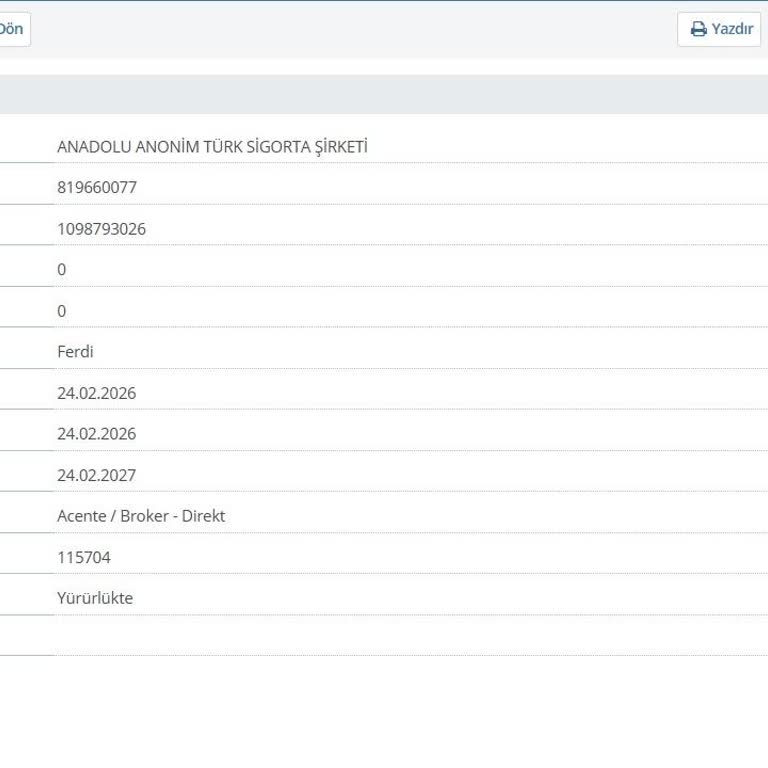The width and height of the screenshot is (768, 768).
Task: Select the value 1098793026
Action: (x=101, y=229)
